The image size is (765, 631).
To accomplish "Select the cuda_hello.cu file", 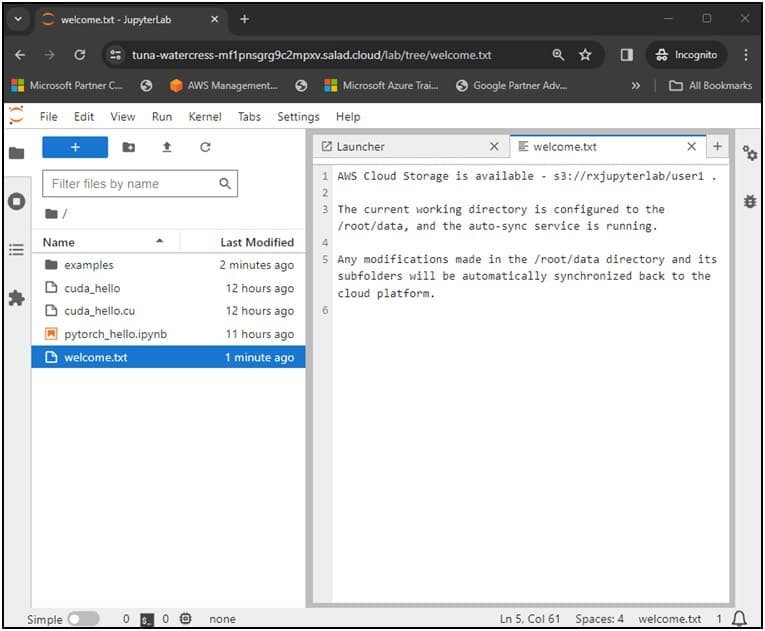I will click(168, 311).
